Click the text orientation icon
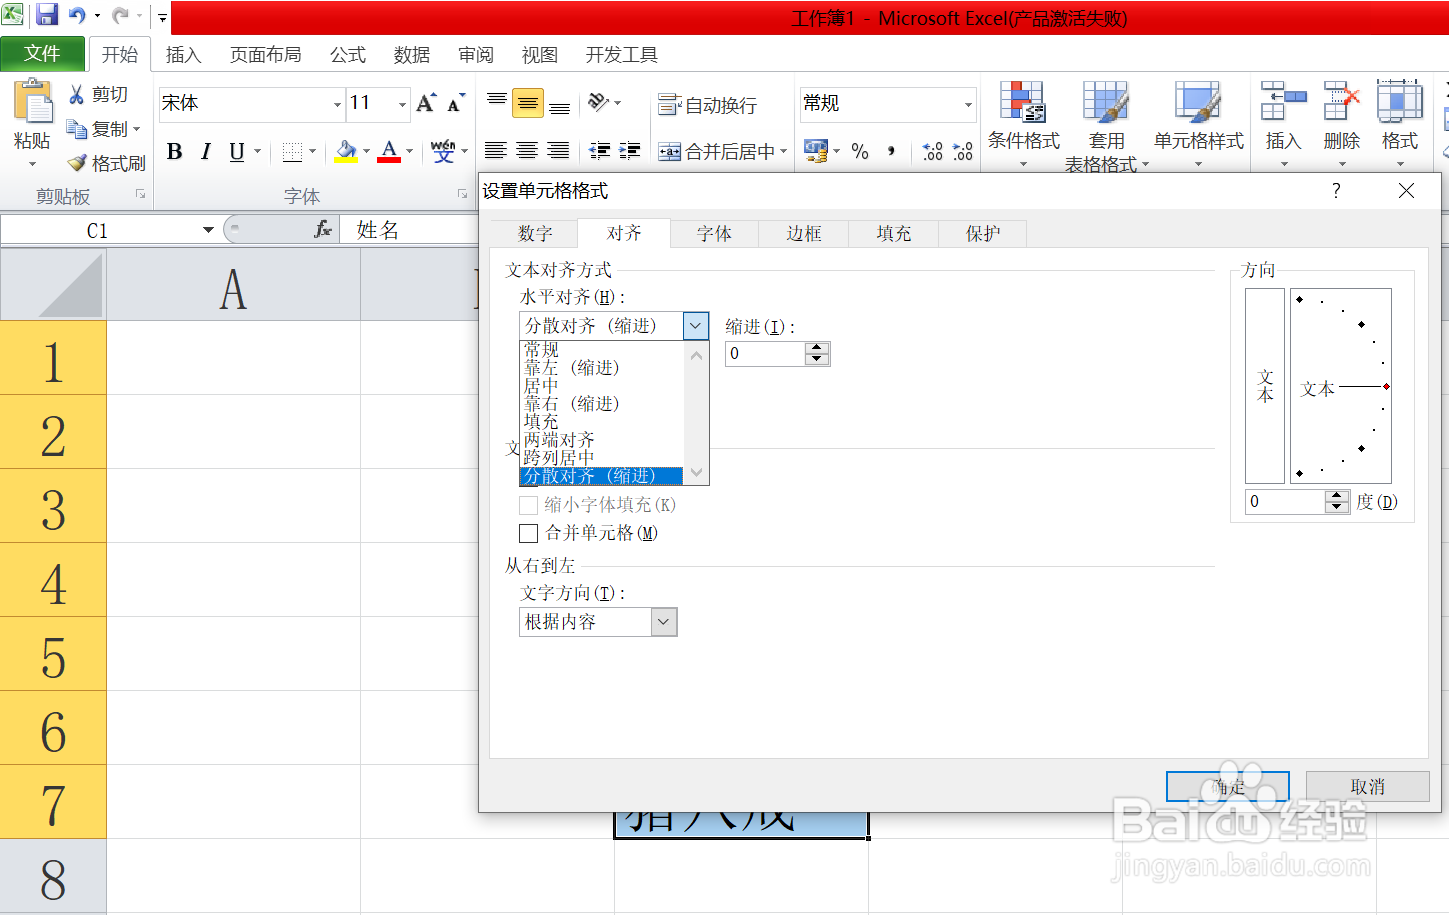 click(x=598, y=102)
